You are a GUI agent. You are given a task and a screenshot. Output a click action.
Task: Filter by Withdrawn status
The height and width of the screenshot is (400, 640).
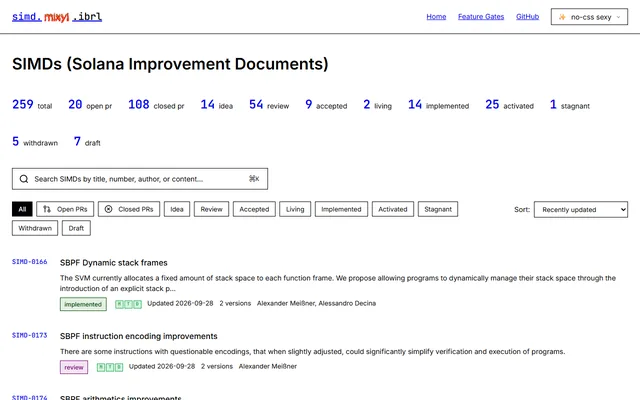click(x=35, y=228)
